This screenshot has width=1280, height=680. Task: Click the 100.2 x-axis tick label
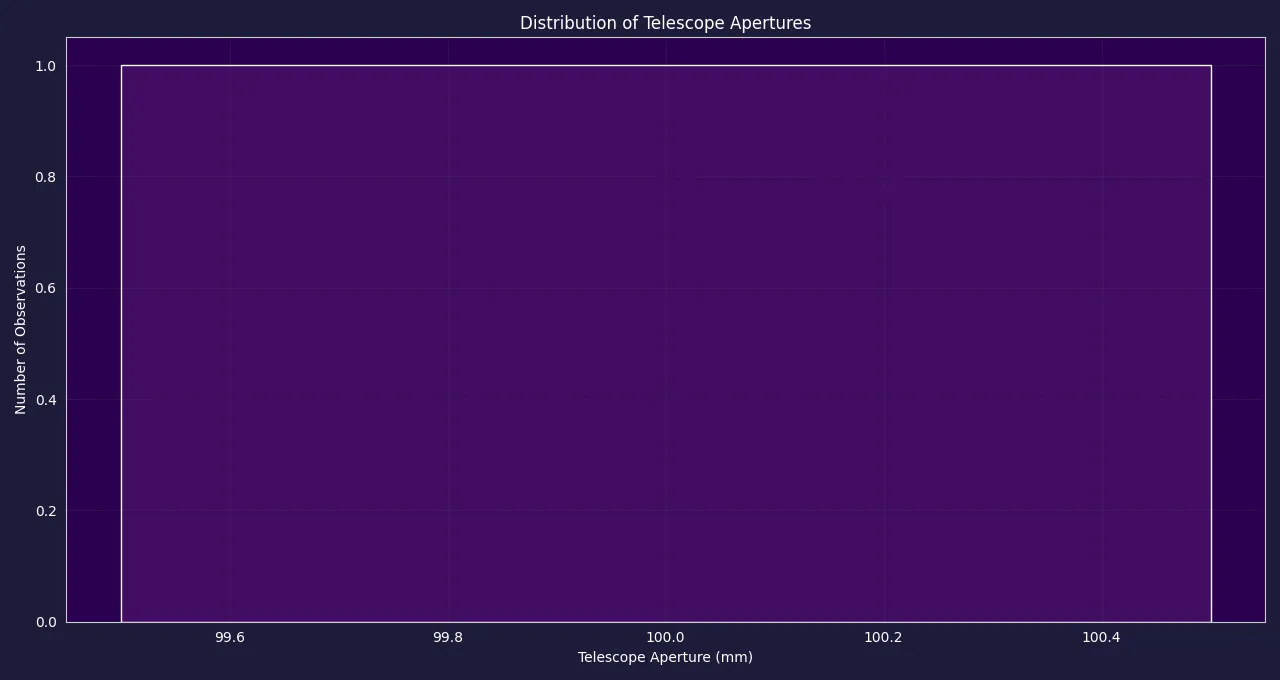tap(883, 638)
